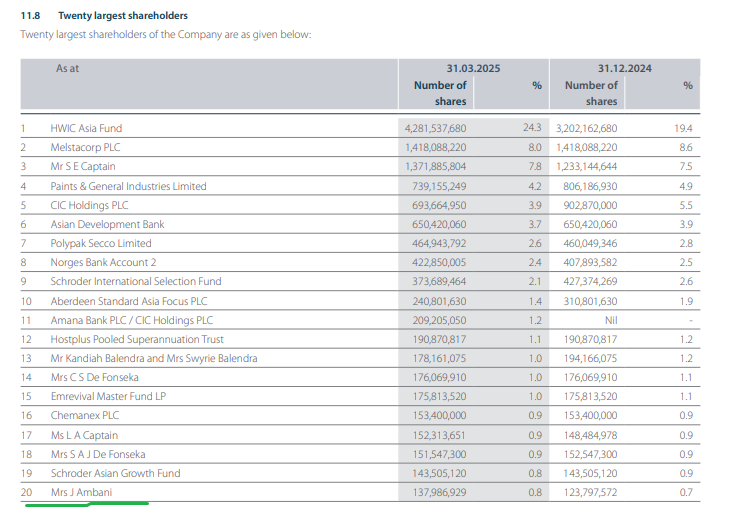Image resolution: width=735 pixels, height=515 pixels.
Task: Click share count "194,166,075"
Action: click(x=590, y=359)
